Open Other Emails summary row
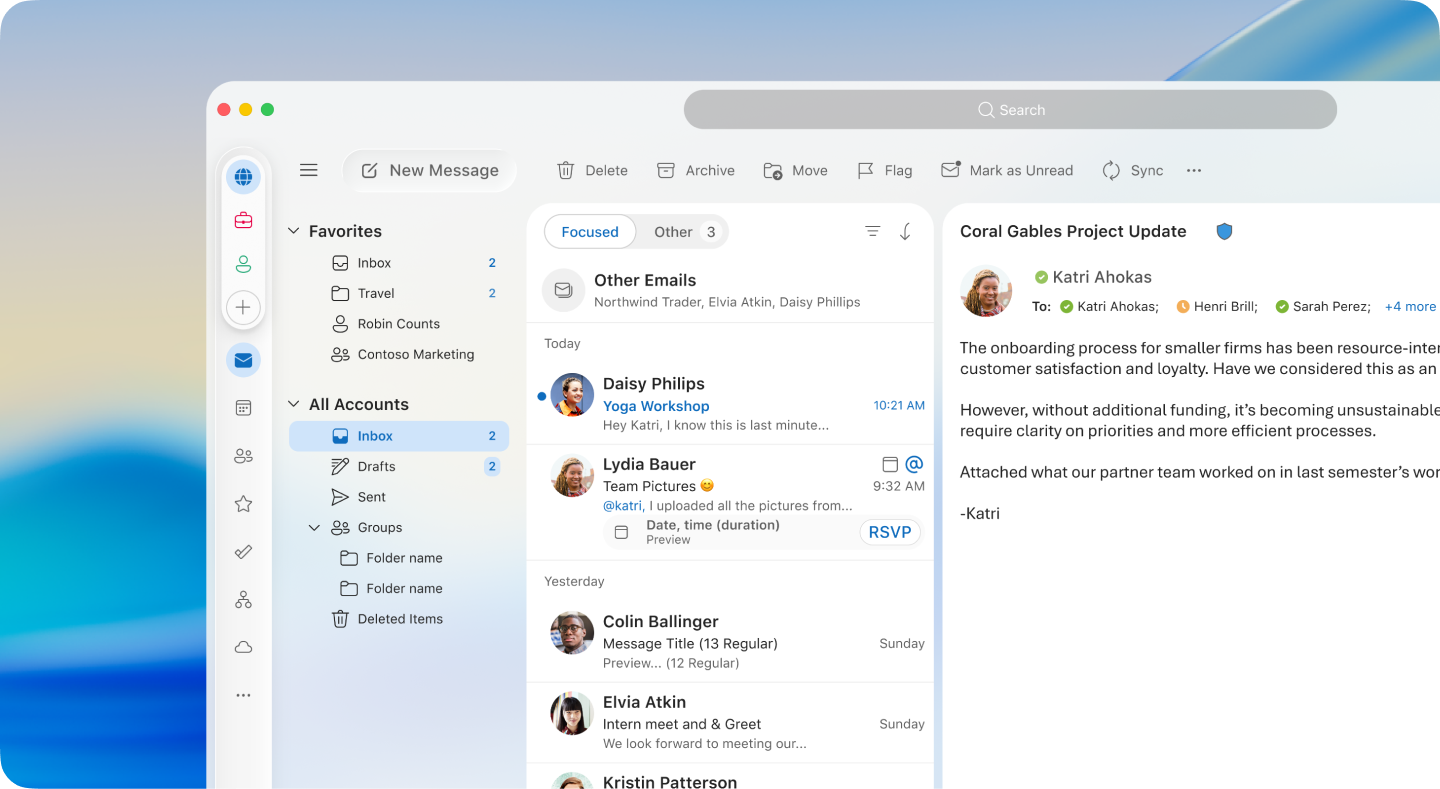The height and width of the screenshot is (789, 1440). pyautogui.click(x=730, y=290)
